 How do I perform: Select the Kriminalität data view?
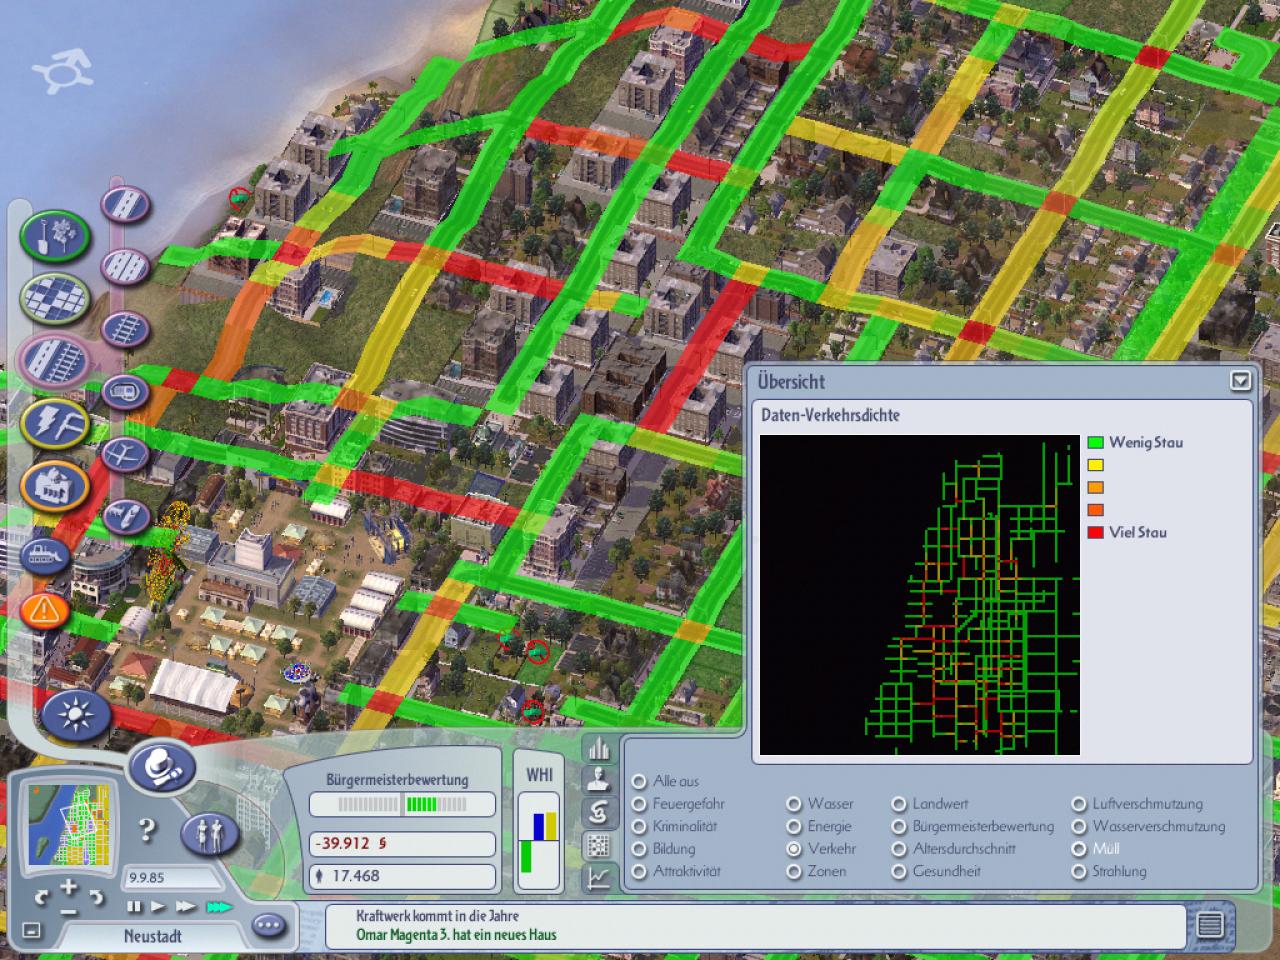click(x=640, y=827)
